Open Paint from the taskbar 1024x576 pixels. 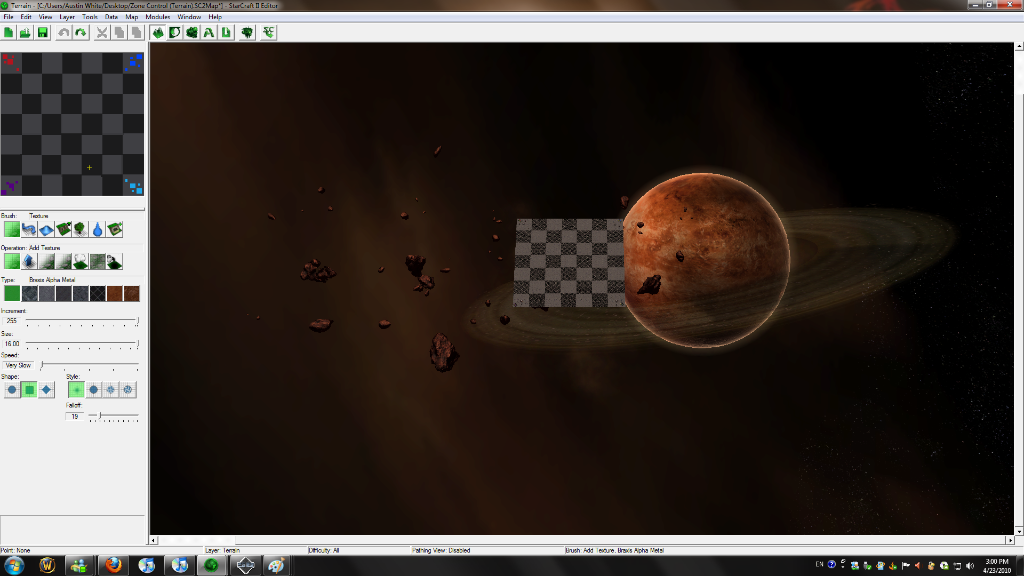click(276, 566)
